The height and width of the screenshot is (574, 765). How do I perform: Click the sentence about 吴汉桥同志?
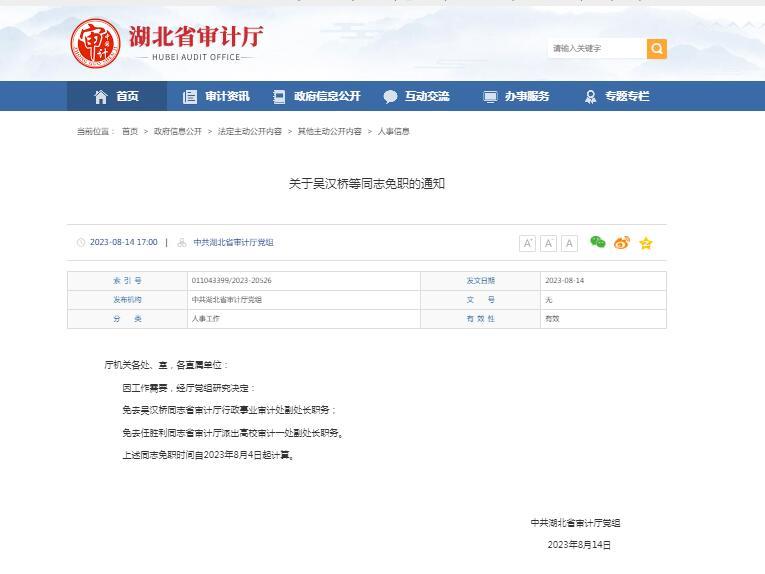pos(229,410)
